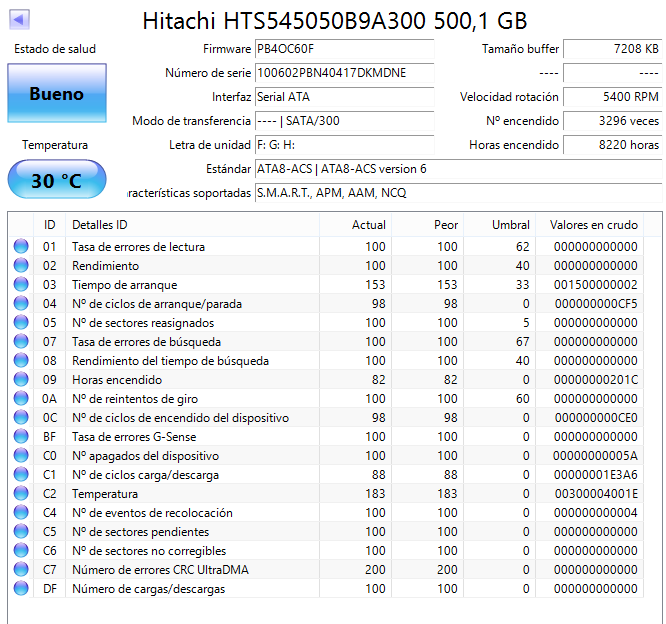Click the Estándar ATA8-ACS field
666x624 pixels.
click(458, 169)
